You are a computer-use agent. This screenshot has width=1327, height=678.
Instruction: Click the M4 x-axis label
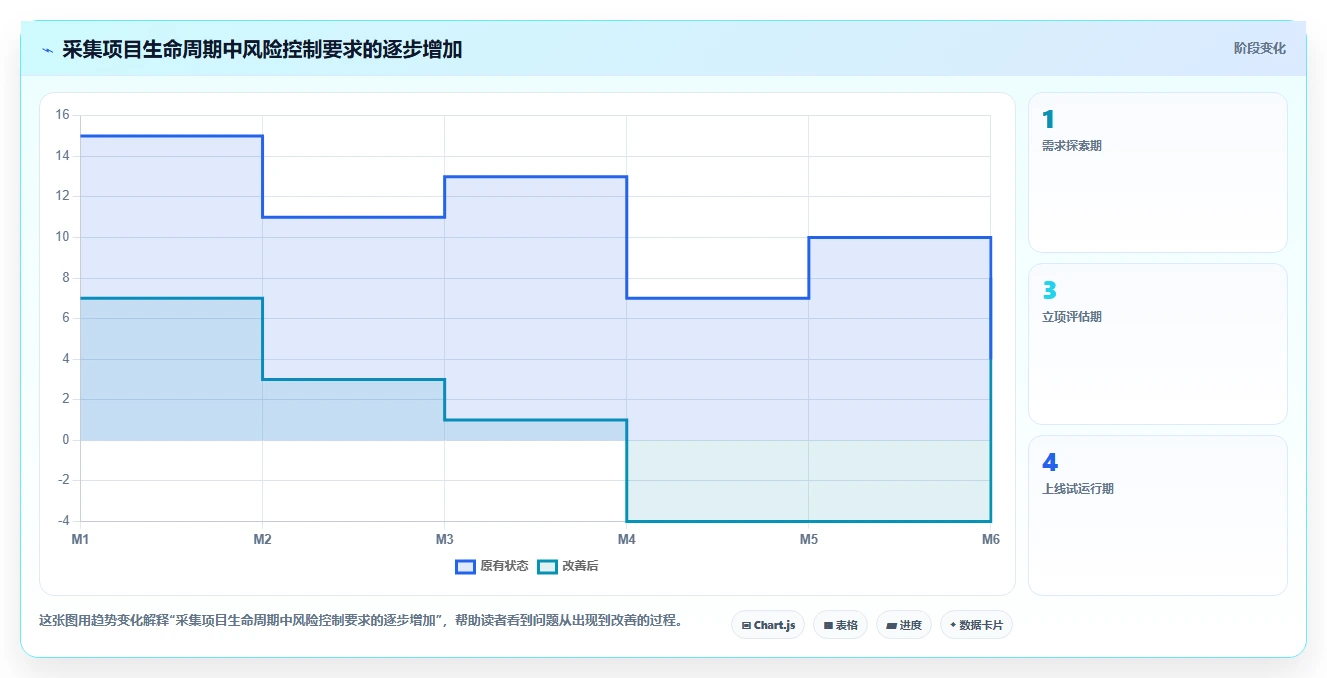[x=626, y=539]
